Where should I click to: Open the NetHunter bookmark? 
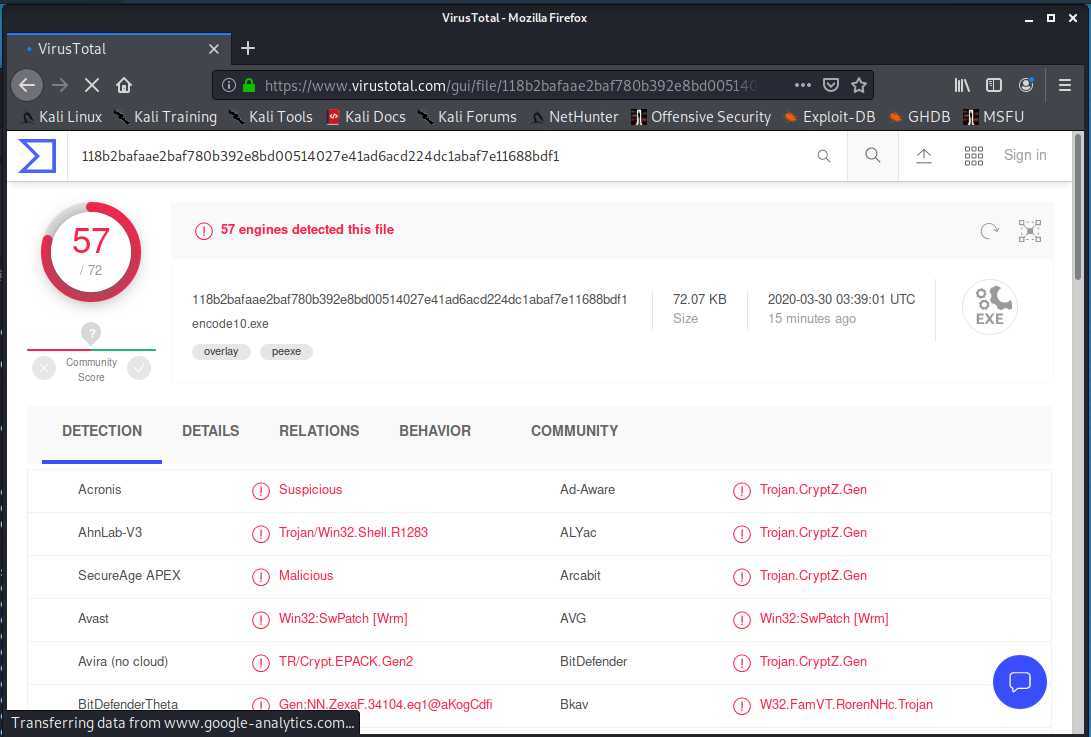[575, 117]
